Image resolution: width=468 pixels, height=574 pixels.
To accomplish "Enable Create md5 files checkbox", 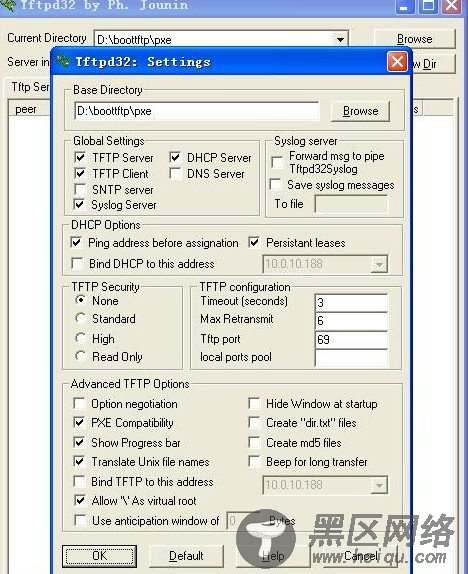I will [x=254, y=442].
